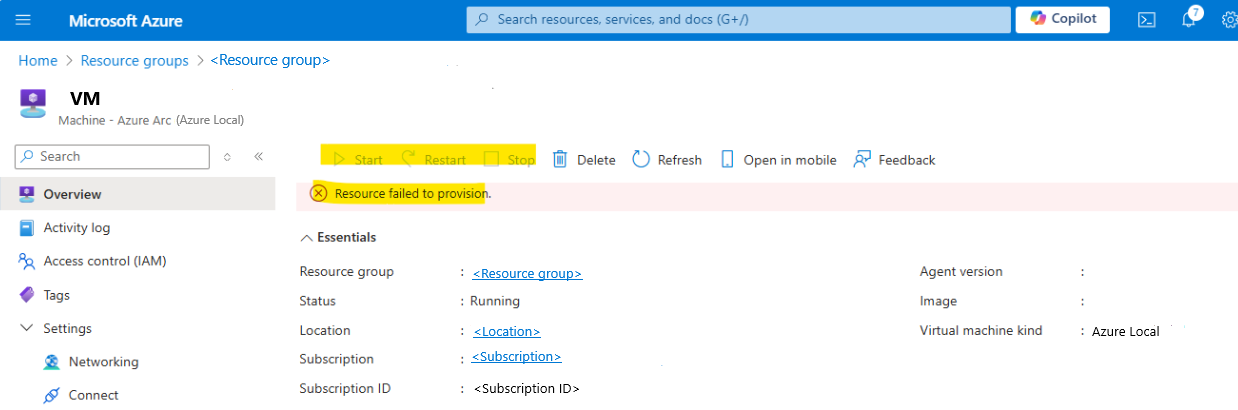The height and width of the screenshot is (410, 1238).
Task: Click the Delete trash icon
Action: point(560,159)
